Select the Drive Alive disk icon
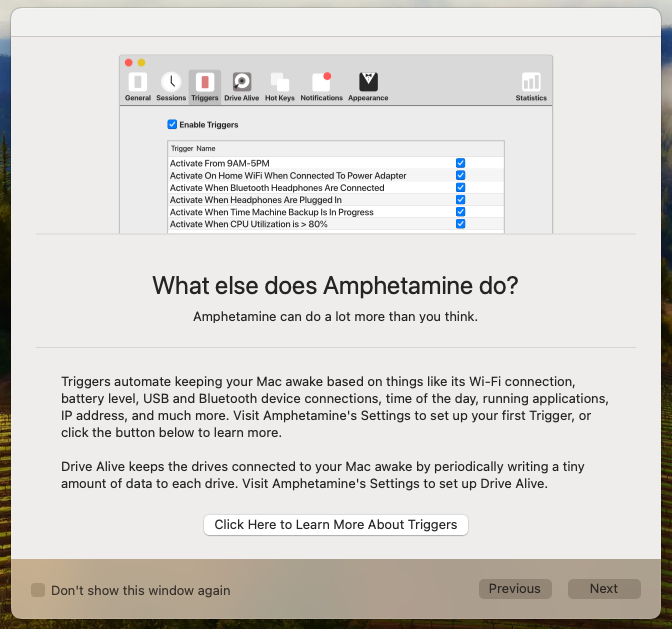This screenshot has width=672, height=629. point(242,82)
